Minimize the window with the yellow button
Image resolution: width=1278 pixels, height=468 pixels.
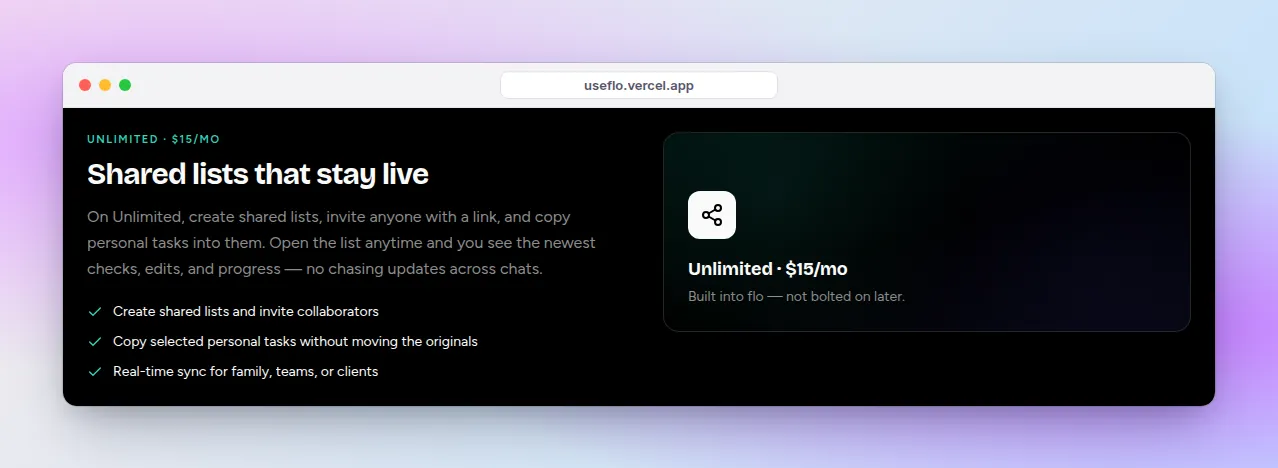click(x=105, y=85)
